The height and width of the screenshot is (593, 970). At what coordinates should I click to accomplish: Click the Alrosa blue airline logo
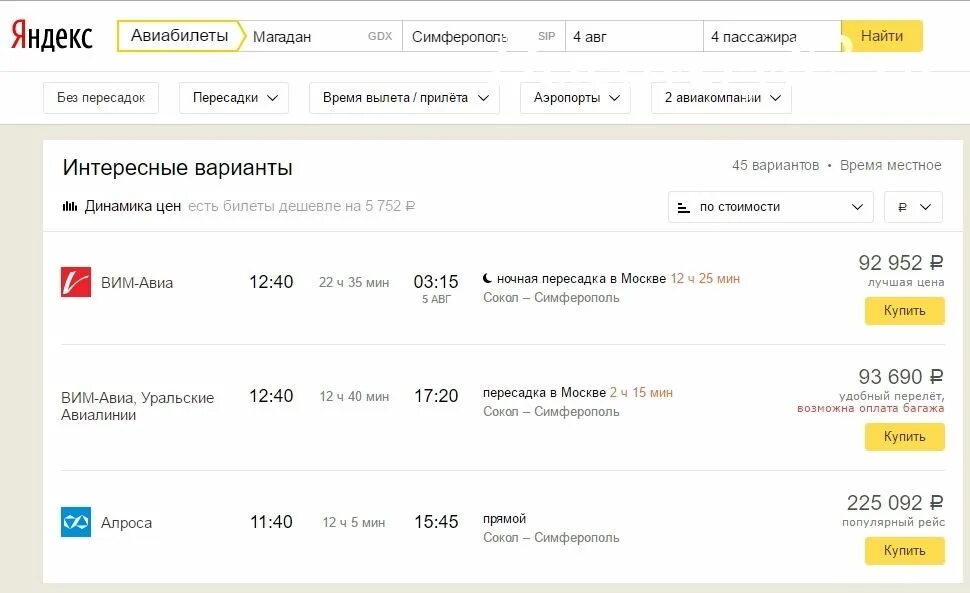76,522
